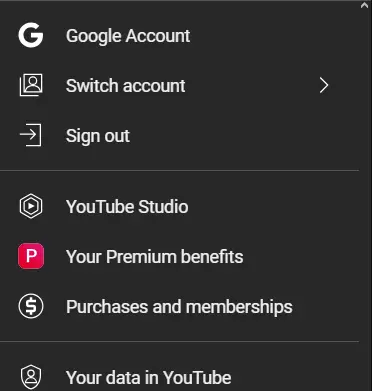Click the Switch account person icon
This screenshot has width=372, height=391.
click(x=31, y=85)
